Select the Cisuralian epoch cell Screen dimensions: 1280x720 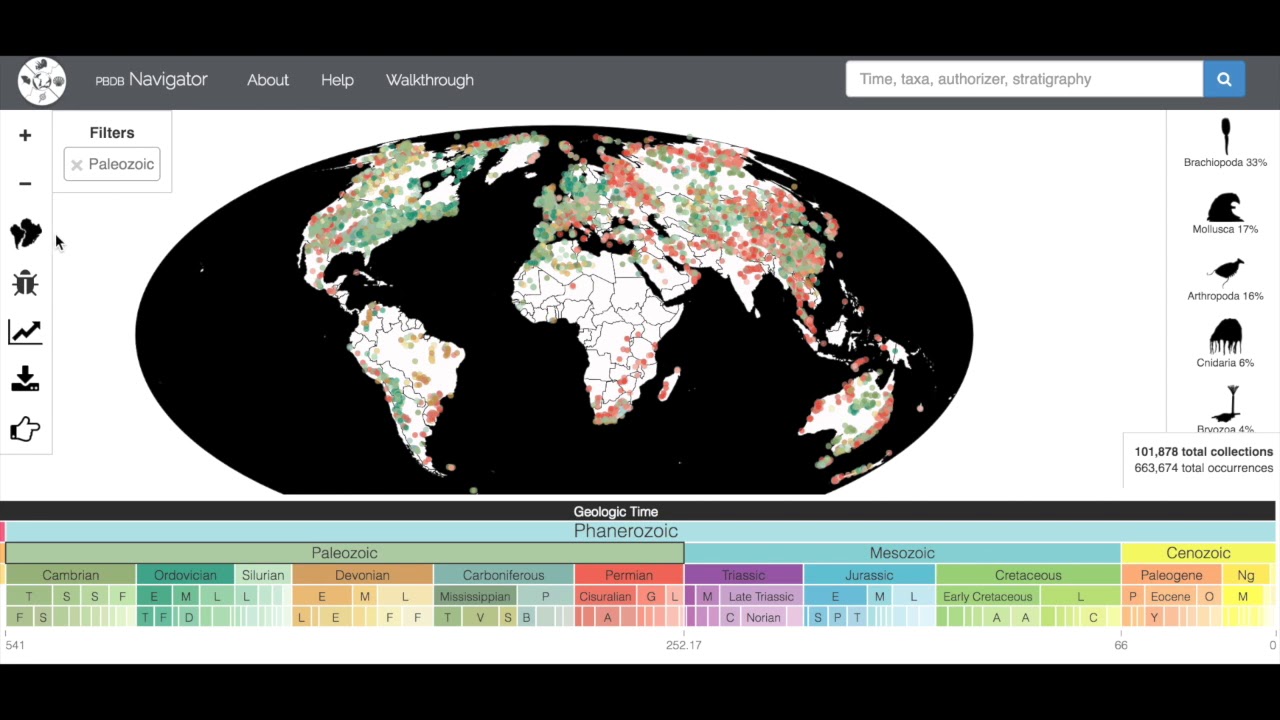(x=605, y=597)
